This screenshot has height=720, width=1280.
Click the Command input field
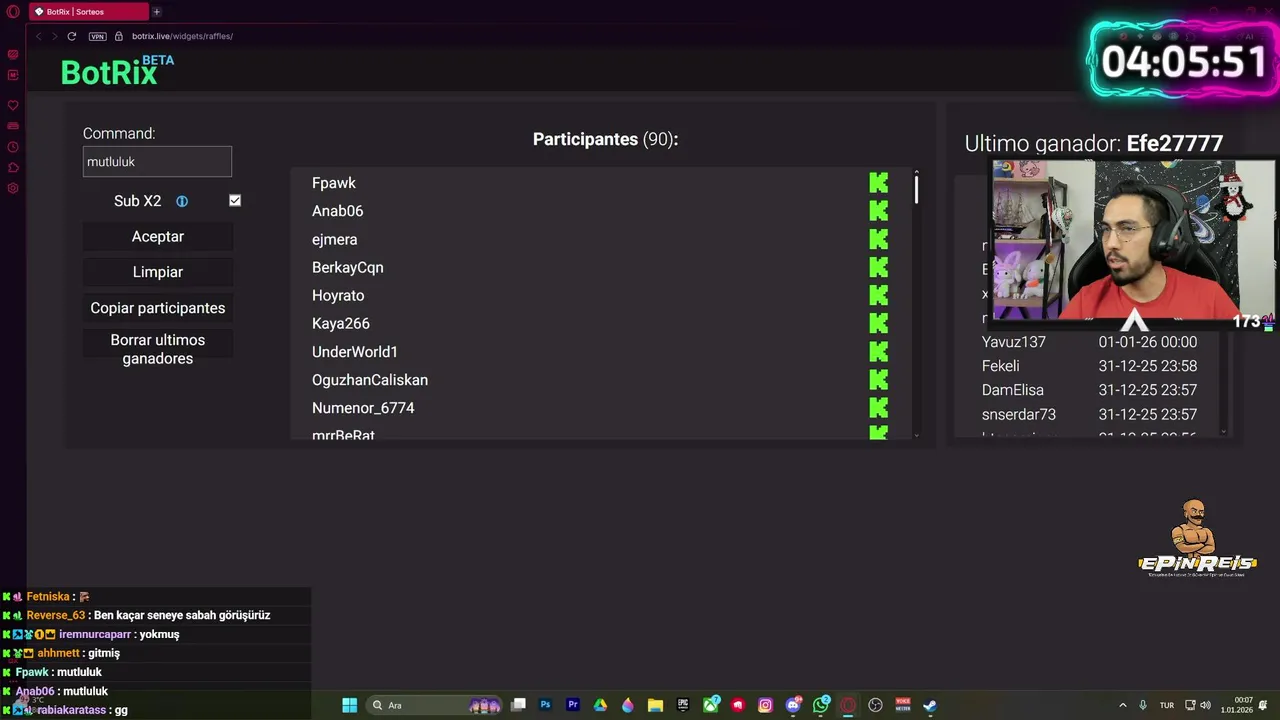coord(157,162)
